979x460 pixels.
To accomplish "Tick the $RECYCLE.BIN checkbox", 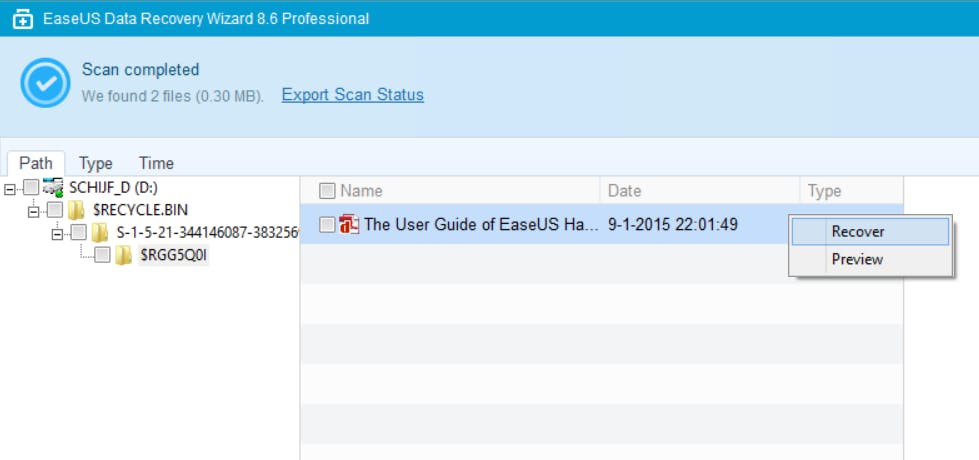I will 55,210.
